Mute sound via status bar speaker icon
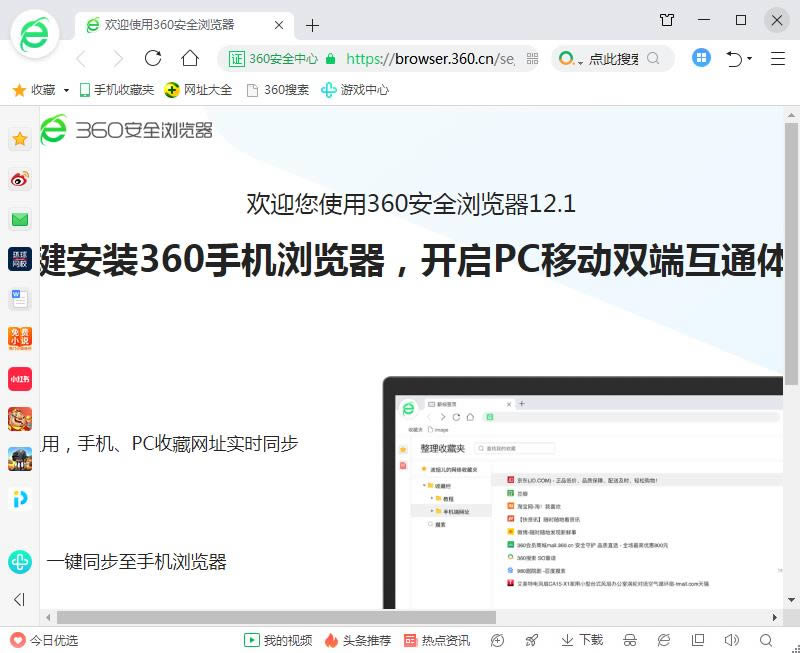 [x=732, y=640]
